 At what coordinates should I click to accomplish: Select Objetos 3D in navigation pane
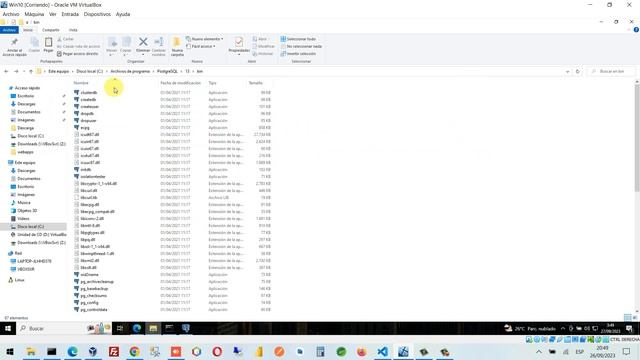pyautogui.click(x=27, y=211)
